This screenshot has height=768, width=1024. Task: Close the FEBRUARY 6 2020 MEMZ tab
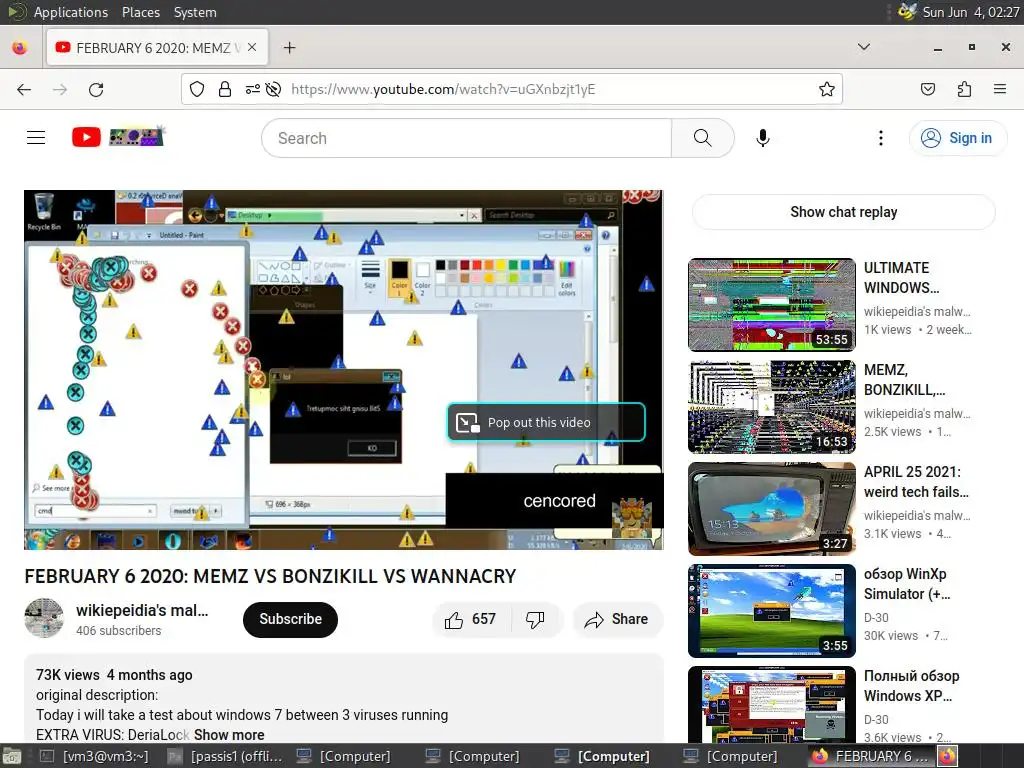(x=252, y=48)
